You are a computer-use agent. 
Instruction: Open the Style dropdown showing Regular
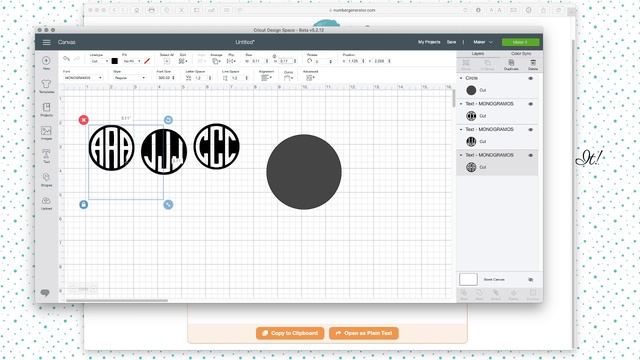tap(129, 78)
